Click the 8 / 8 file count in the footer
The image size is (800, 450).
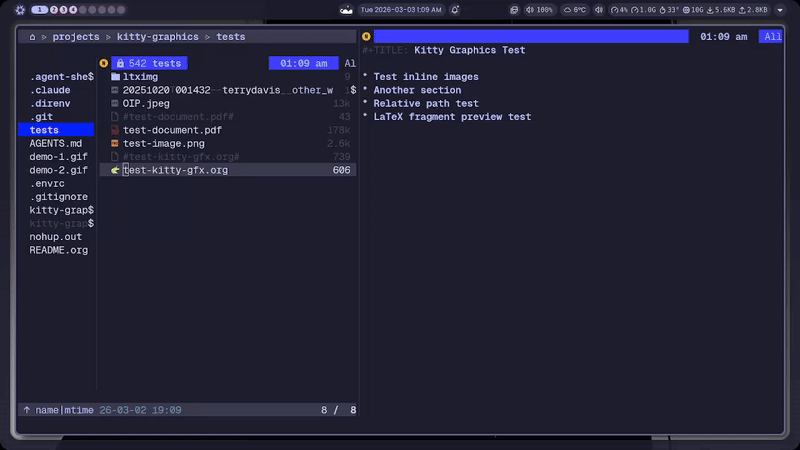click(x=338, y=410)
